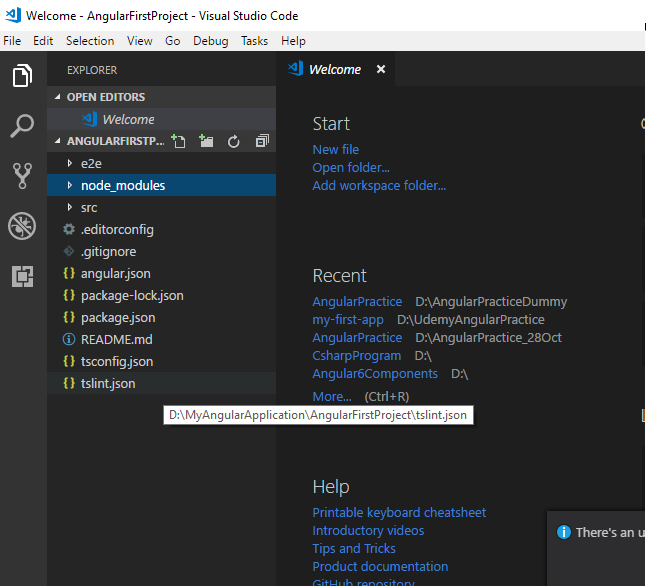646x586 pixels.
Task: Open README.md in explorer
Action: [162, 339]
